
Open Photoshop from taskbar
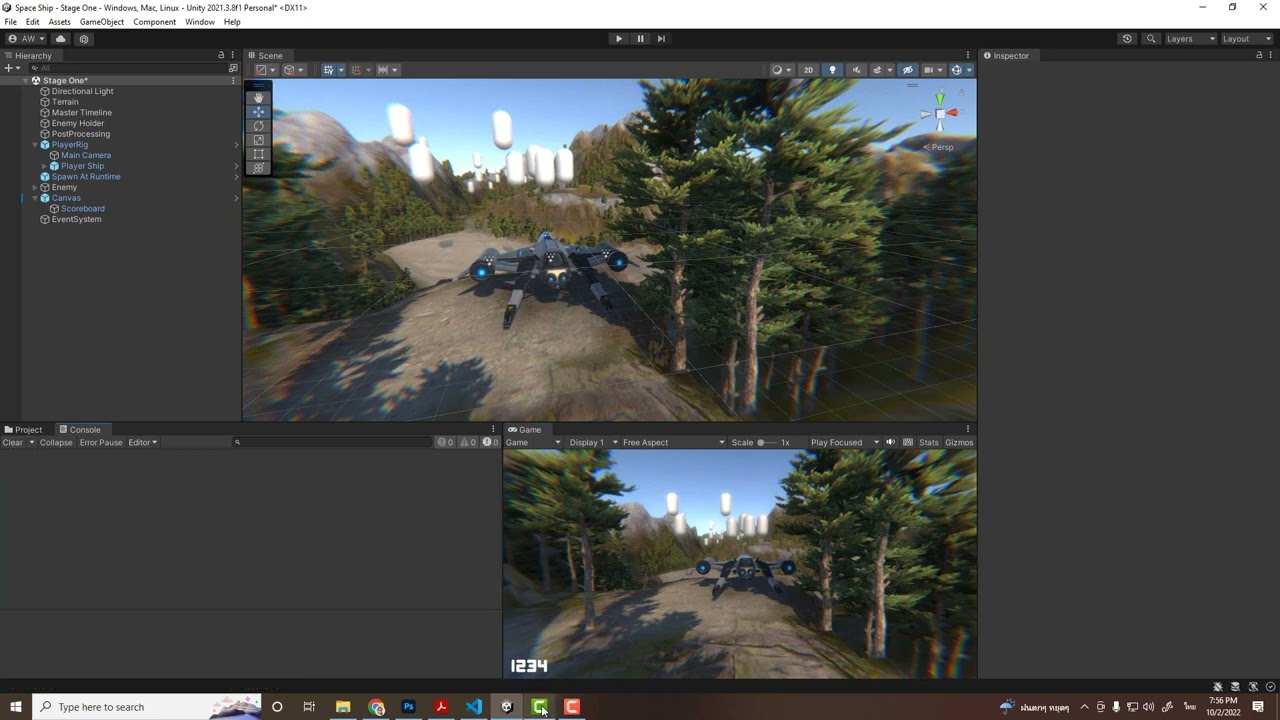tap(408, 707)
